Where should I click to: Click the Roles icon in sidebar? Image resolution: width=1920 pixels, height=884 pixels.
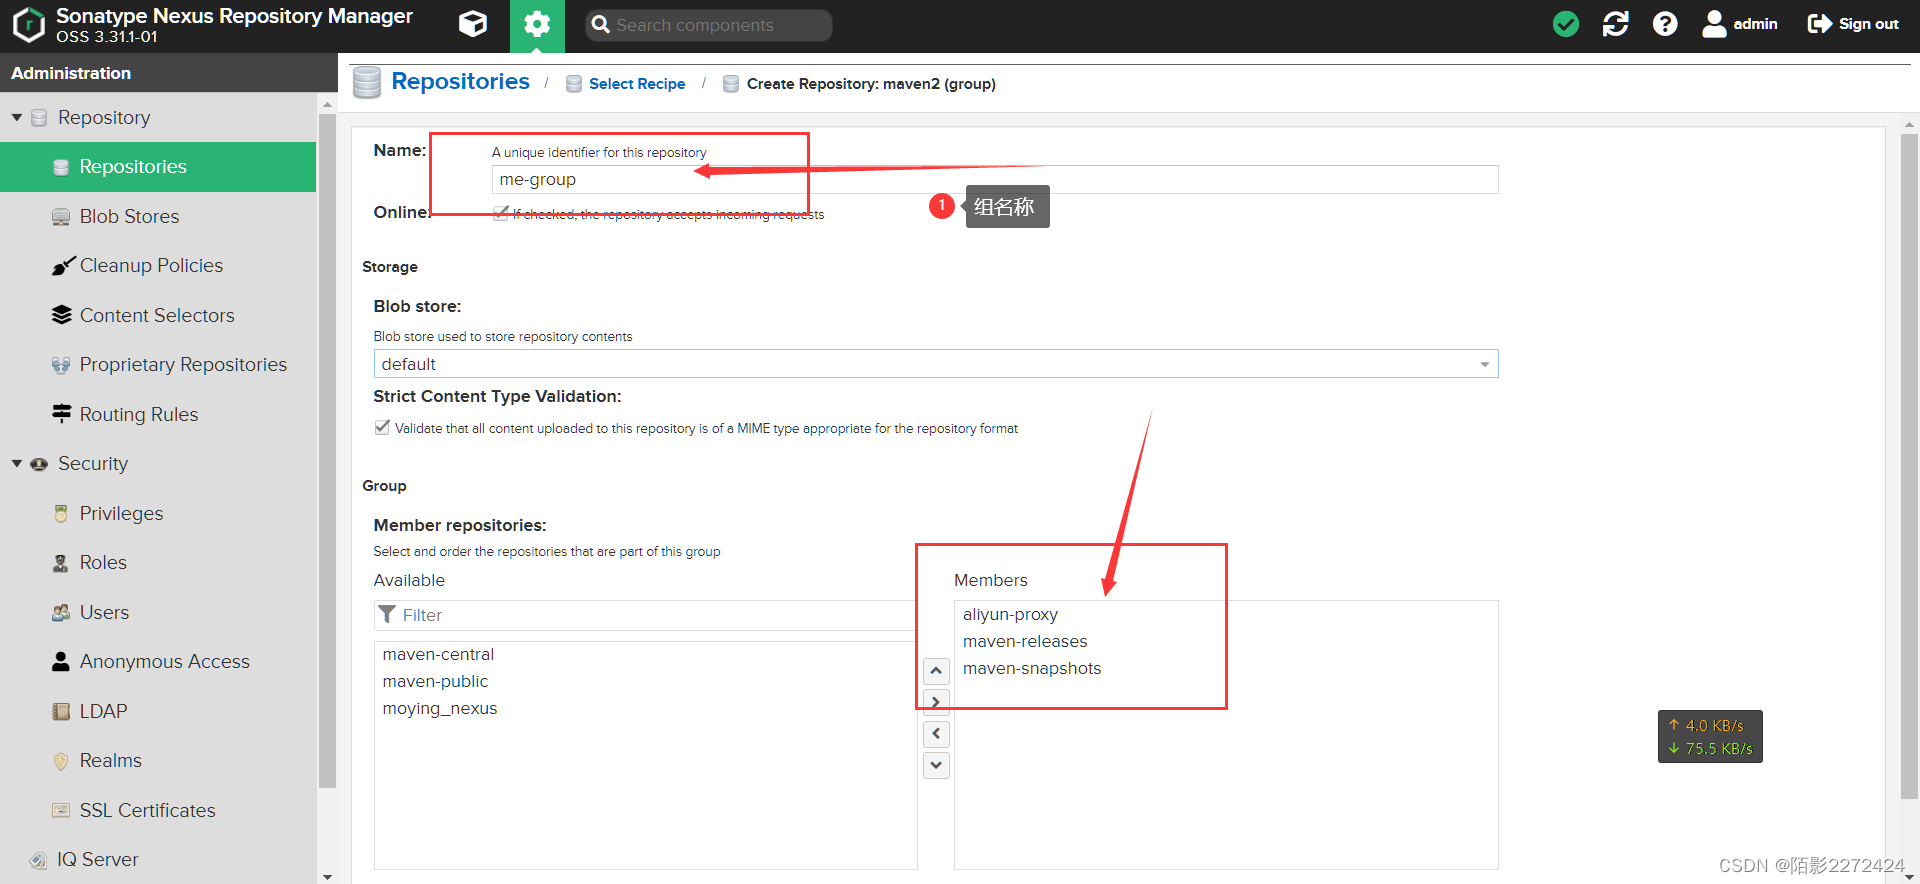(61, 563)
